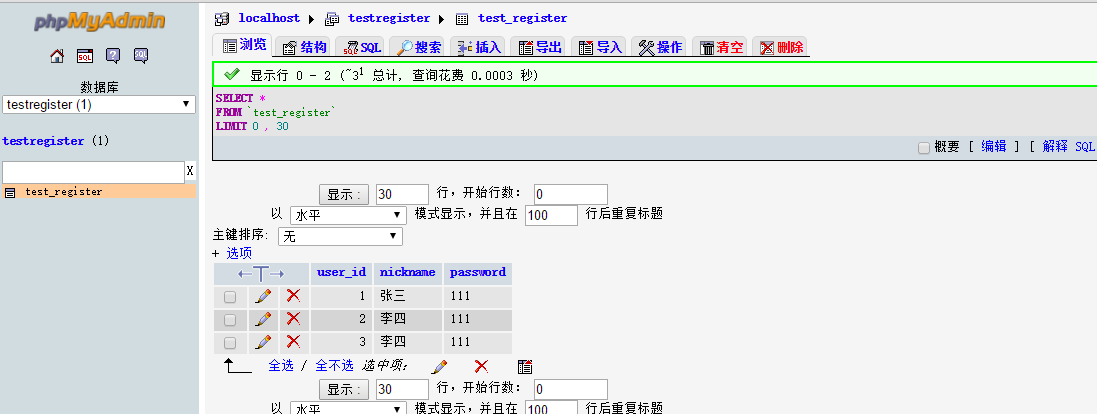Click the red delete X for user_id 3
The image size is (1097, 414).
pos(294,342)
